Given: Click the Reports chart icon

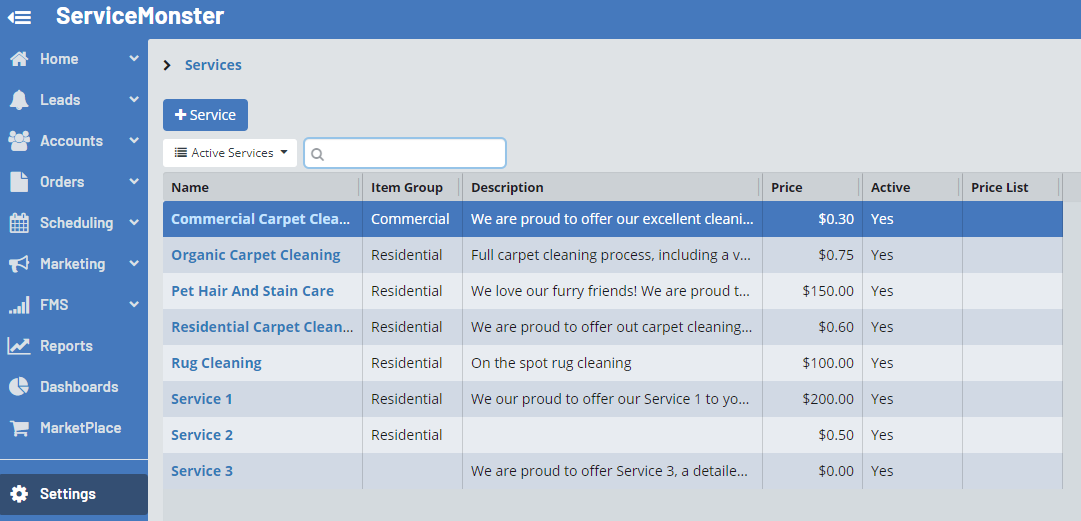Looking at the screenshot, I should (x=19, y=346).
